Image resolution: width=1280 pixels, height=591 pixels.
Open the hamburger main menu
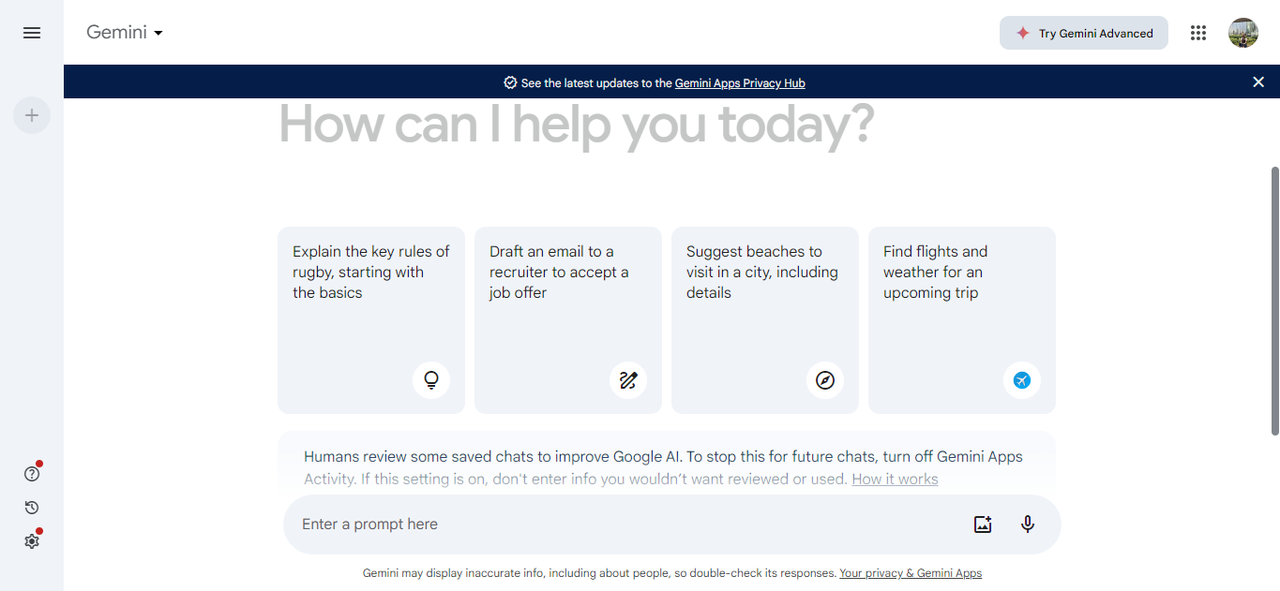click(32, 33)
